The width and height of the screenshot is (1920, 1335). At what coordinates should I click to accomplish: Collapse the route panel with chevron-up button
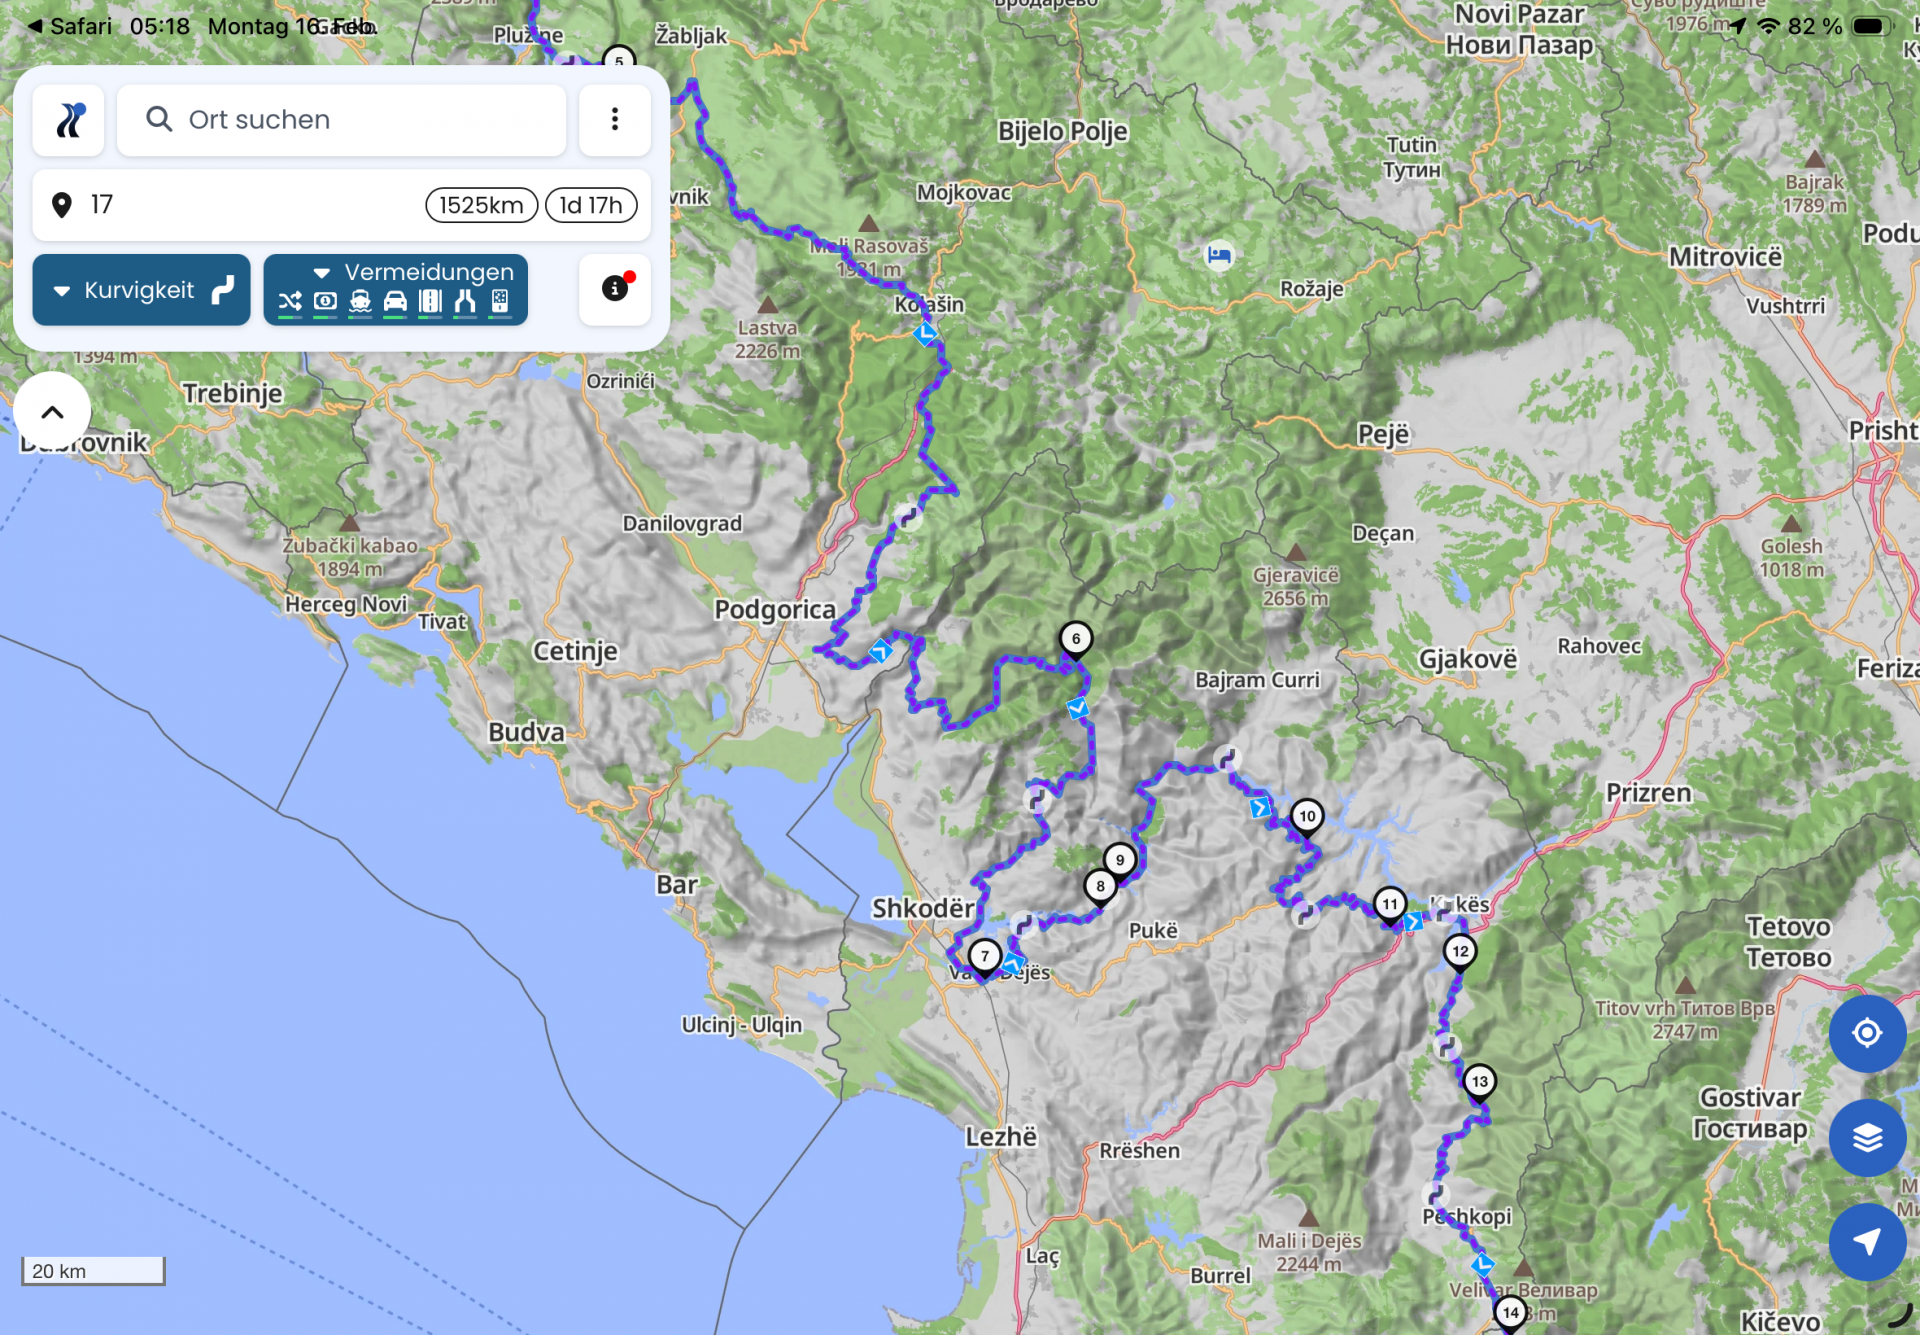[52, 411]
